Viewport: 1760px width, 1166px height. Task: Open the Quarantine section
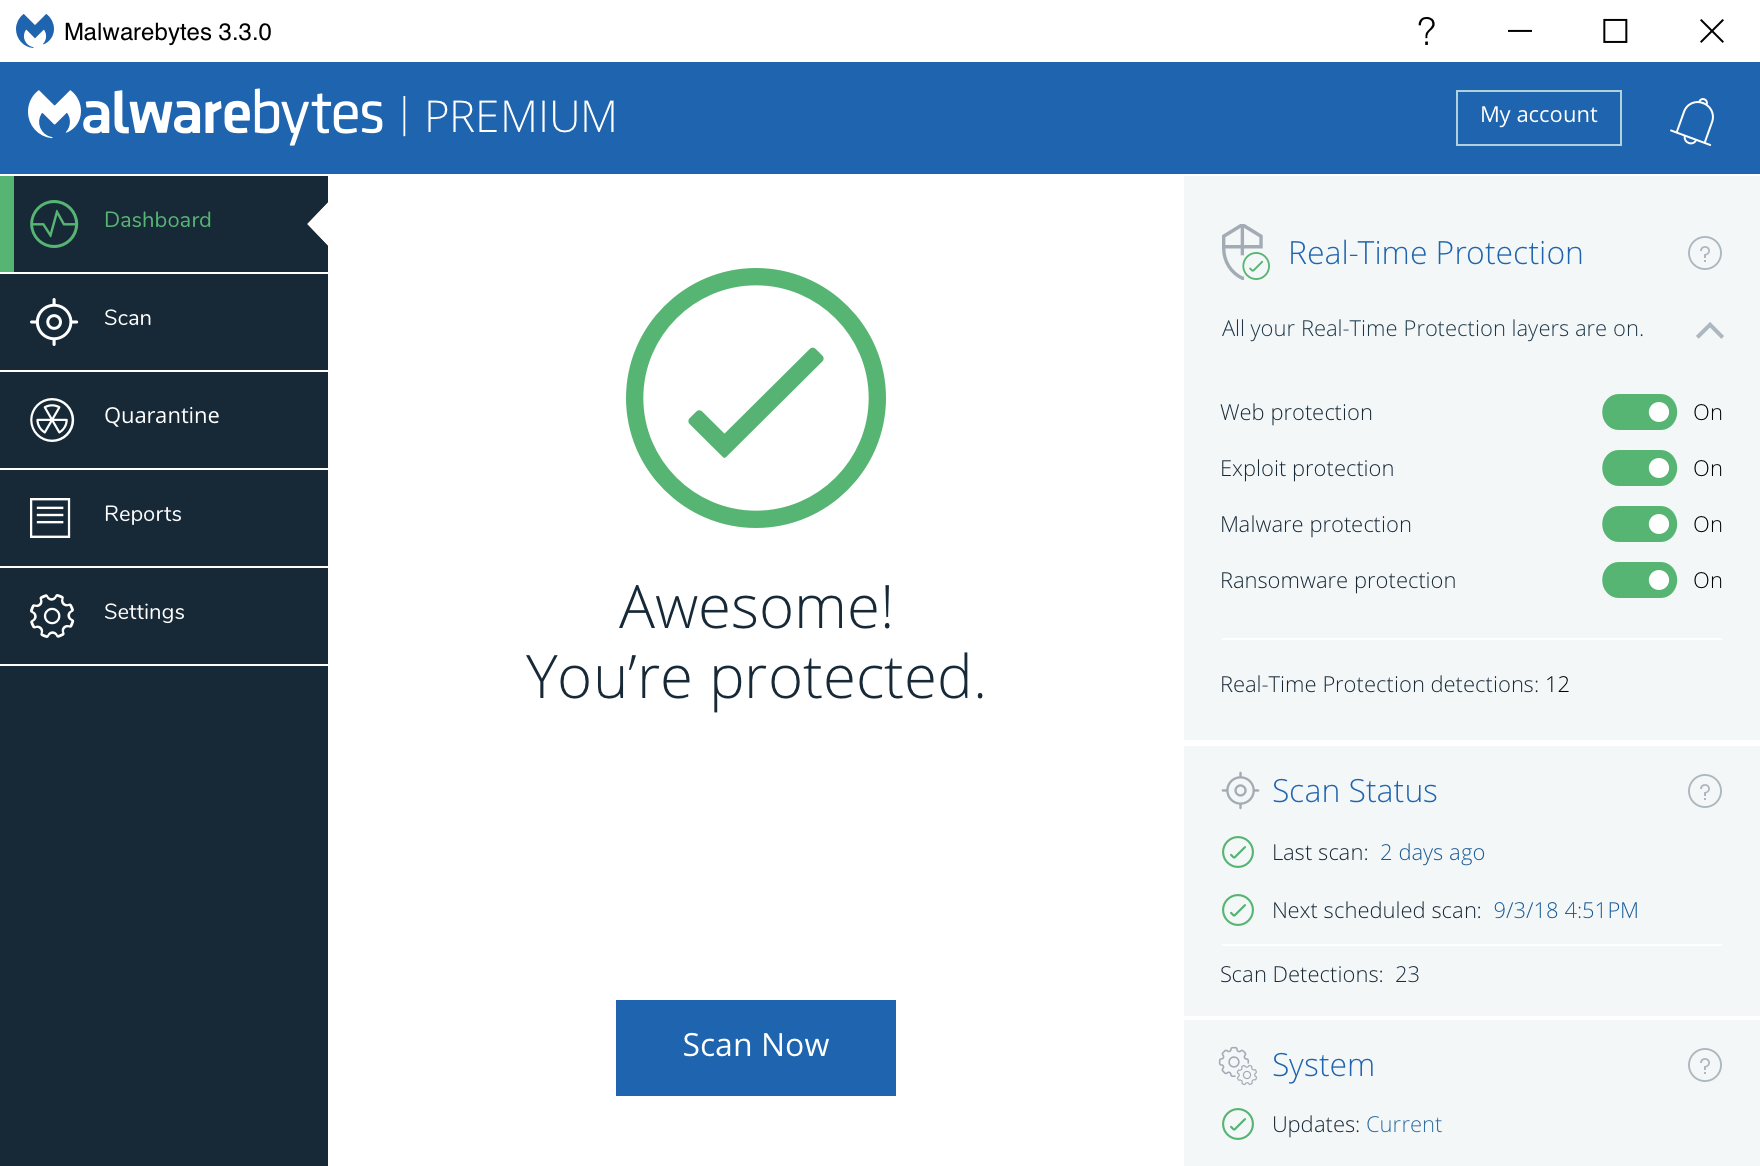pyautogui.click(x=164, y=420)
